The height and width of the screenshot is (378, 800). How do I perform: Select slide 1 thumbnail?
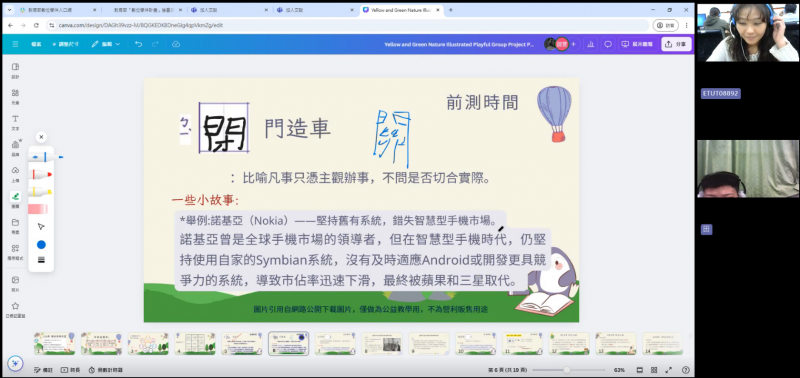tap(55, 343)
